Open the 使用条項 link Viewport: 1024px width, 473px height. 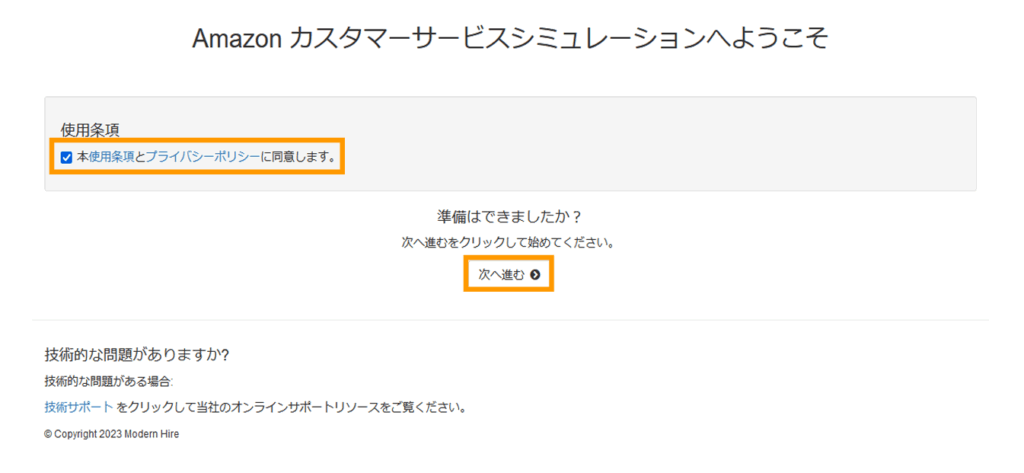[x=111, y=157]
